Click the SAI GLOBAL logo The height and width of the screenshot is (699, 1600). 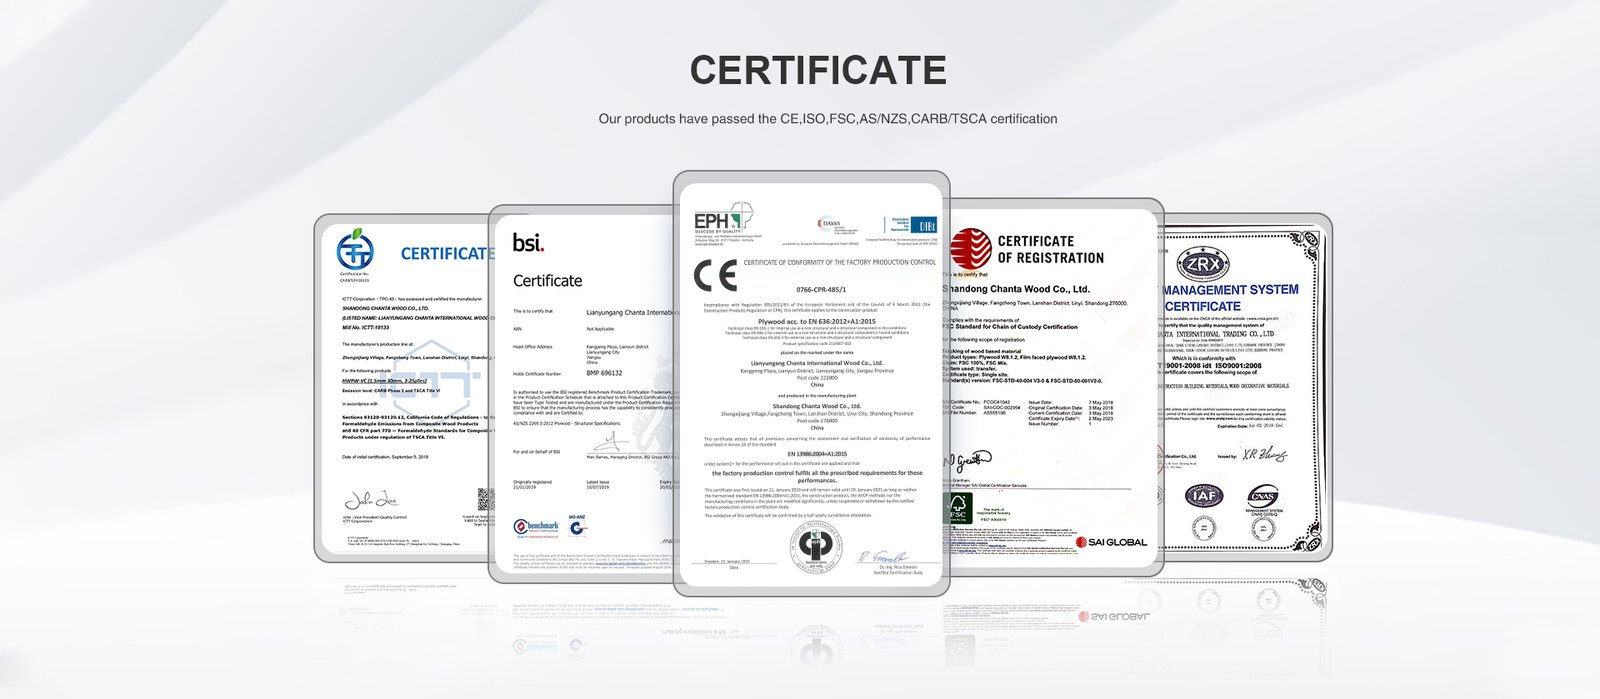coord(1111,542)
